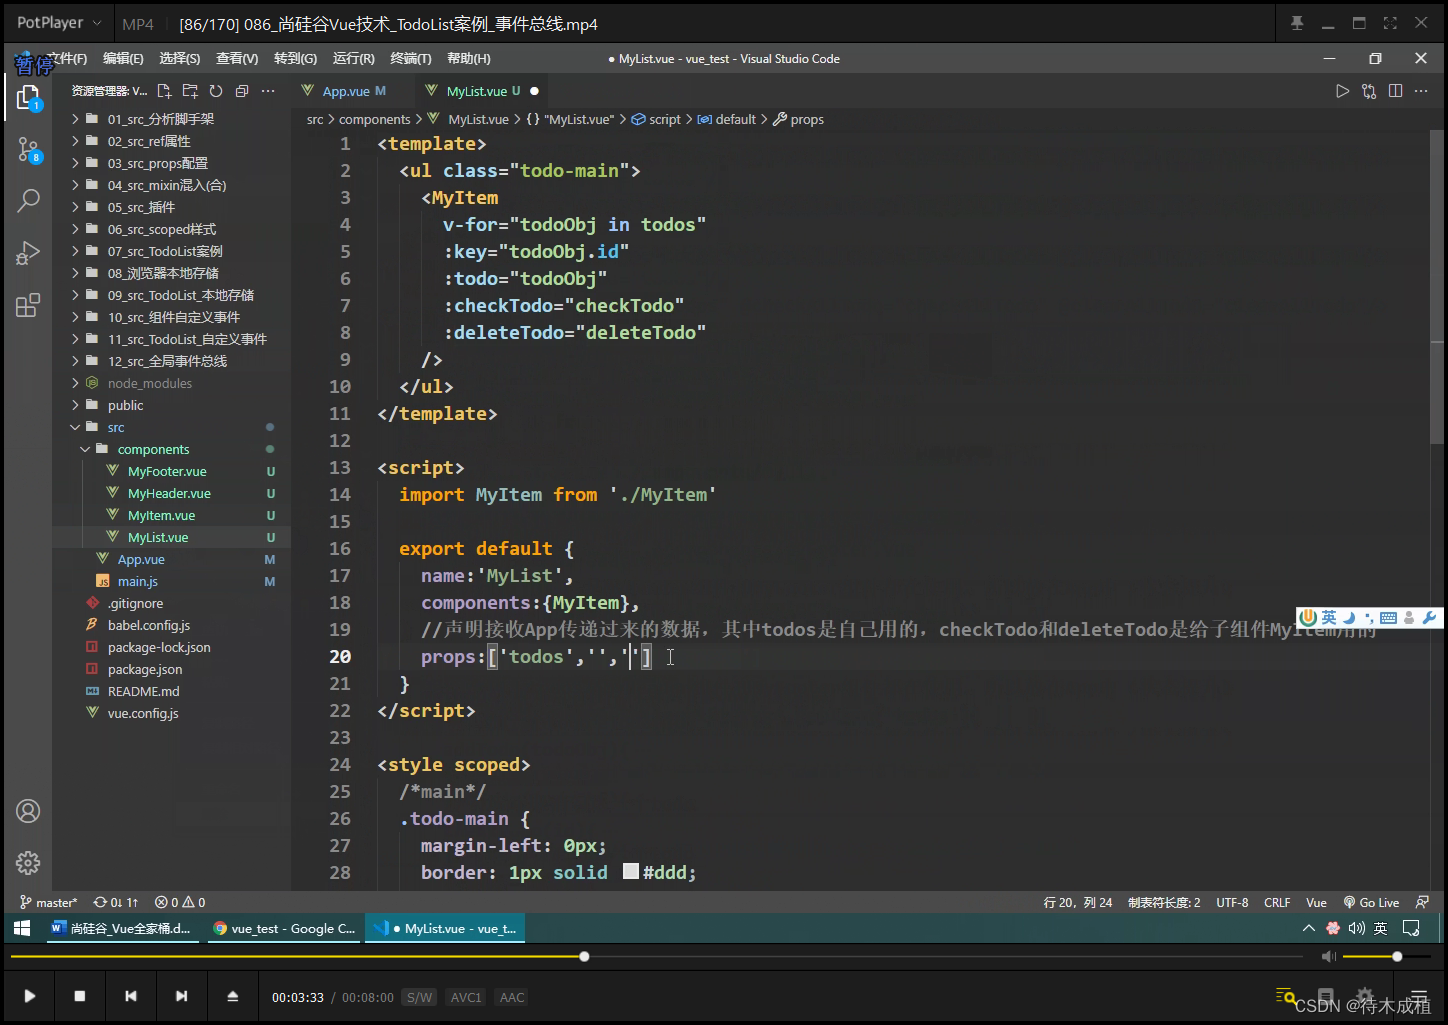
Task: Toggle PotPlayer fullscreen mode
Action: click(1390, 23)
